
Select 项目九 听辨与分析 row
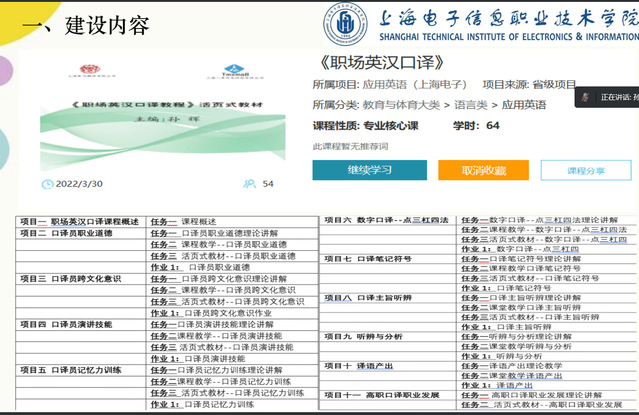point(363,336)
